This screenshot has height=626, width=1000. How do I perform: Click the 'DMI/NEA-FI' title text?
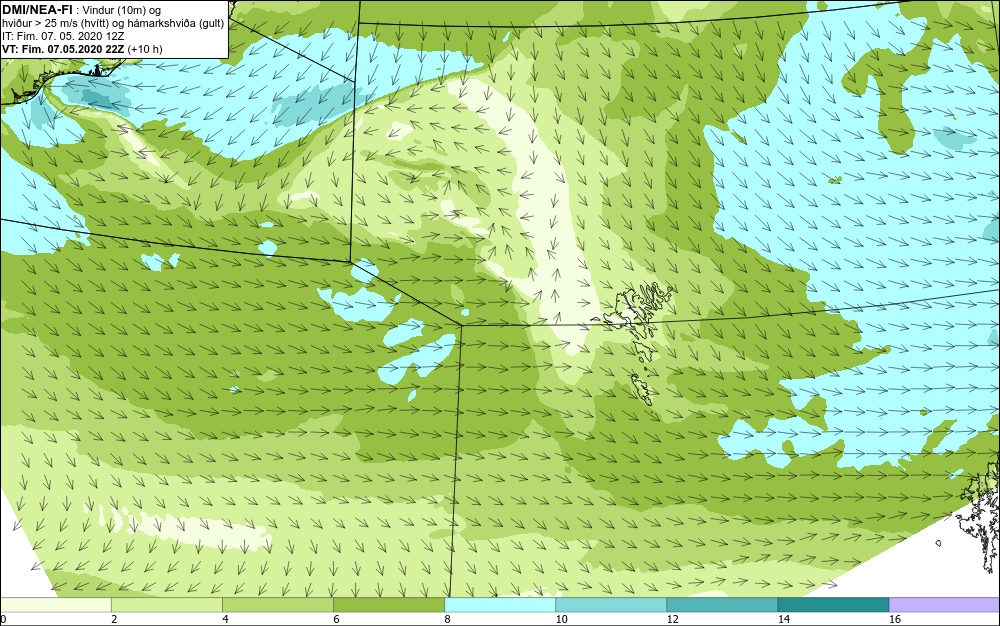pos(37,9)
